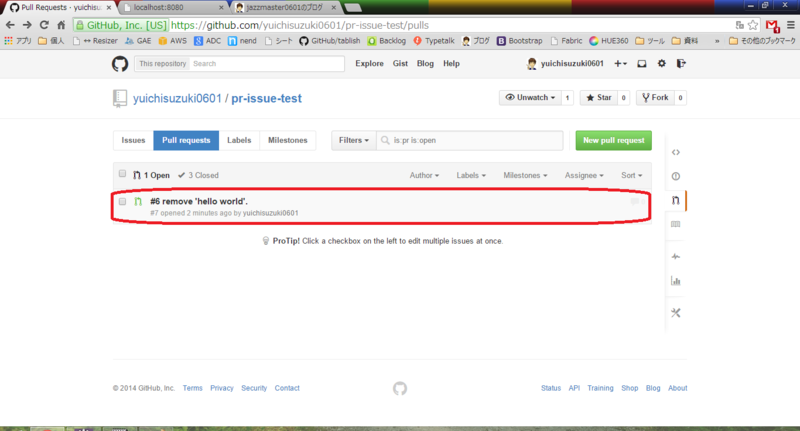
Task: Reload the page with the refresh icon
Action: tap(44, 25)
